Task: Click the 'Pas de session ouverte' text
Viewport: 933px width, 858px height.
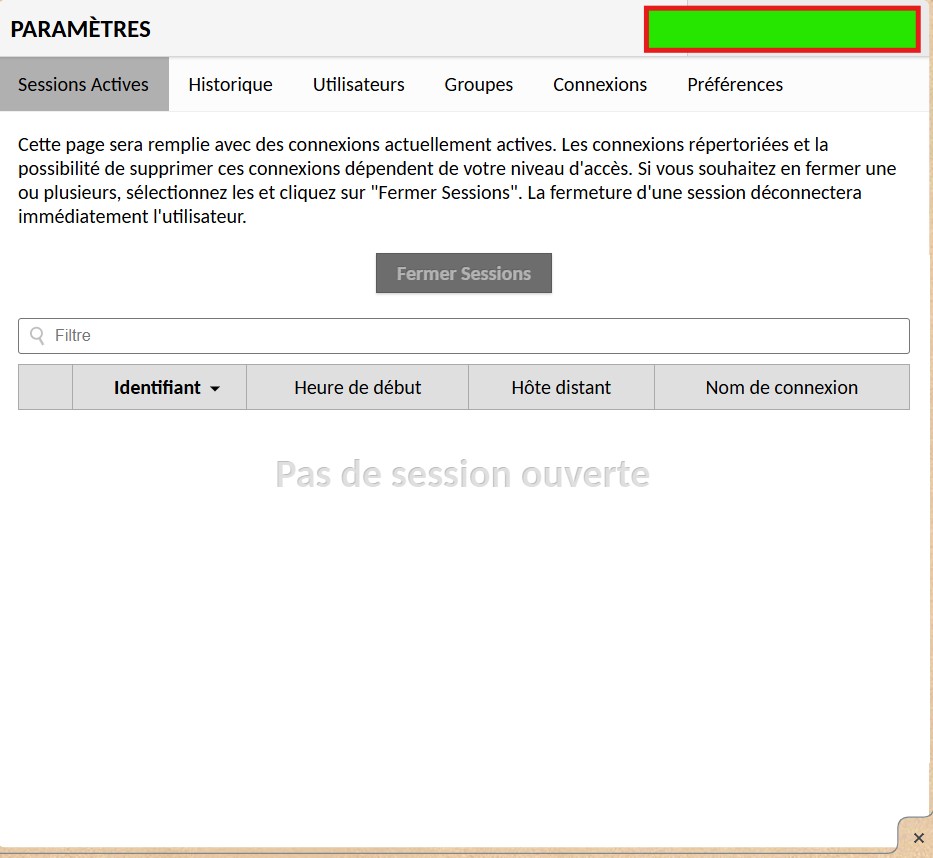Action: tap(462, 474)
